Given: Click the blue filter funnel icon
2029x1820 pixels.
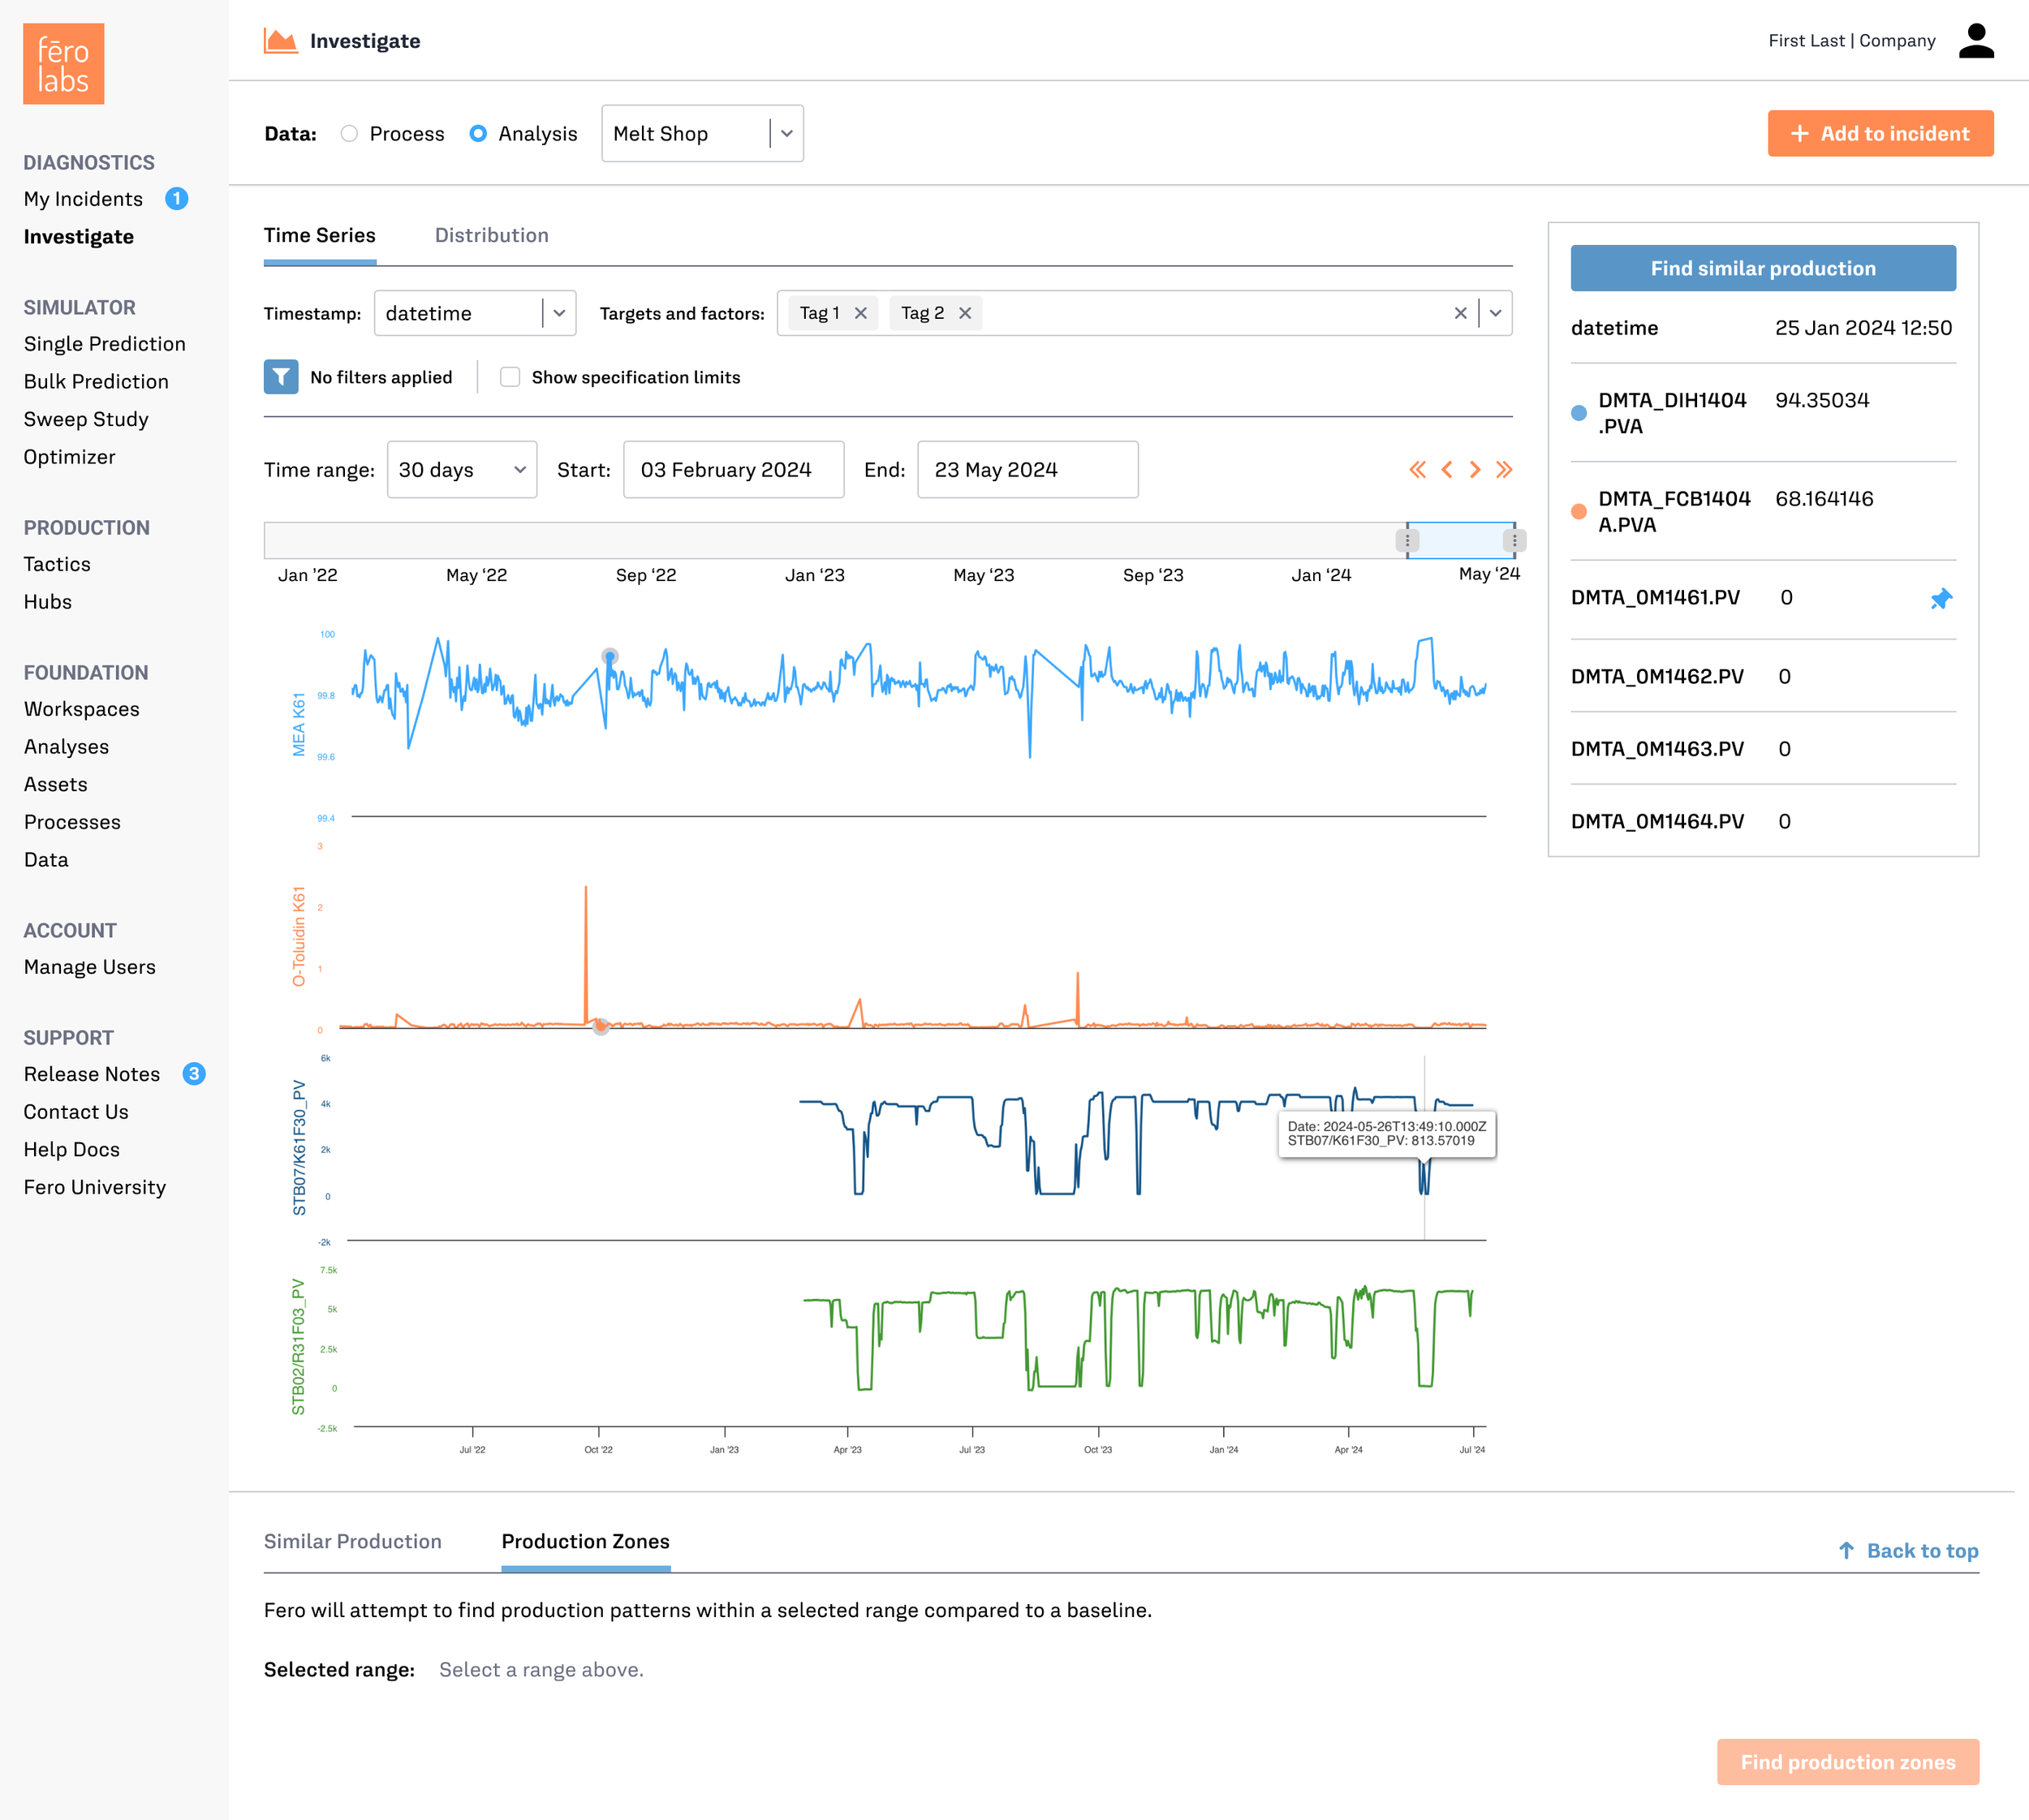Looking at the screenshot, I should click(x=281, y=377).
